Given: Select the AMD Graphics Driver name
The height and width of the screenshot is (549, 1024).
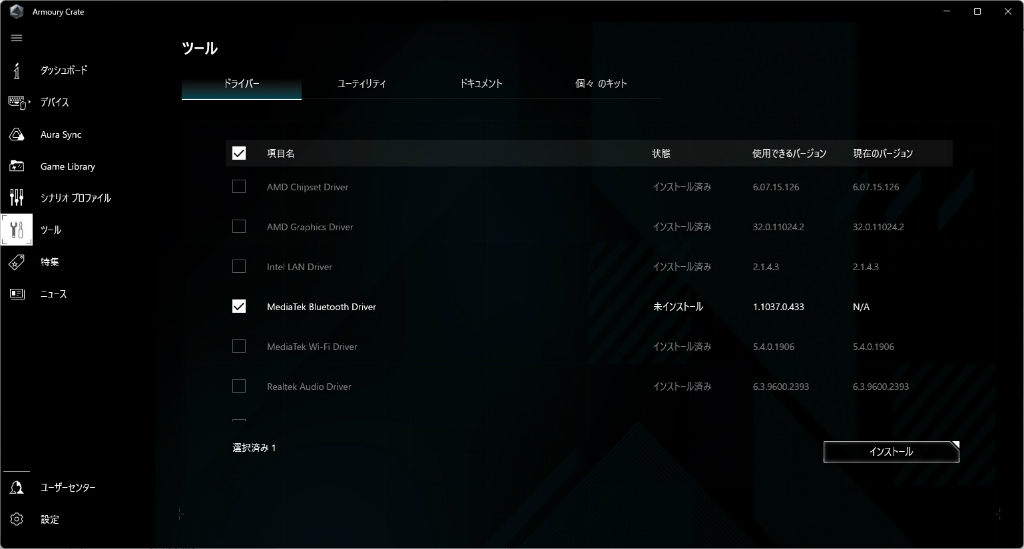Looking at the screenshot, I should tap(310, 227).
